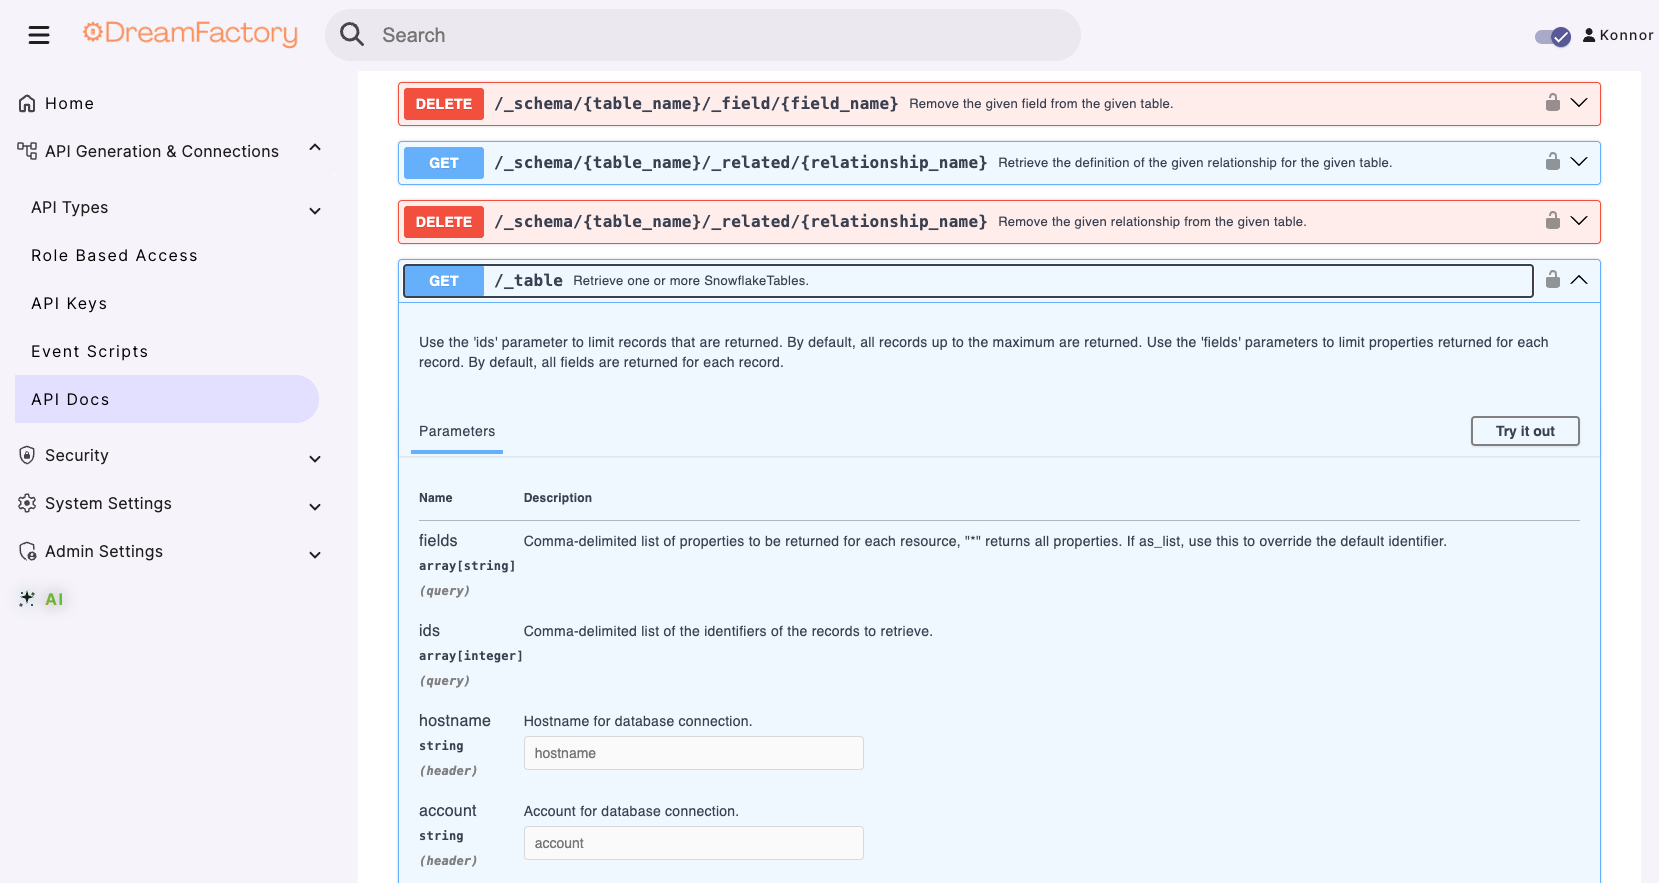Screen dimensions: 1659x883
Task: Click the 'Description' column header
Action: pyautogui.click(x=558, y=498)
